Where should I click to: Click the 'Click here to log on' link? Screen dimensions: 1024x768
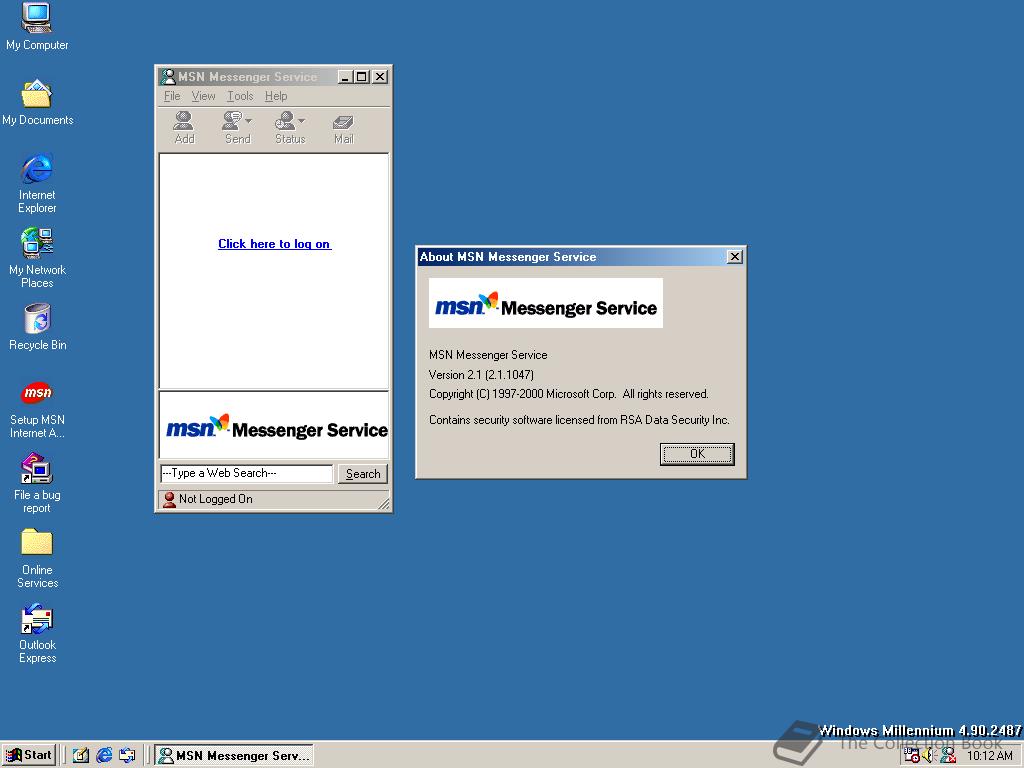coord(274,244)
